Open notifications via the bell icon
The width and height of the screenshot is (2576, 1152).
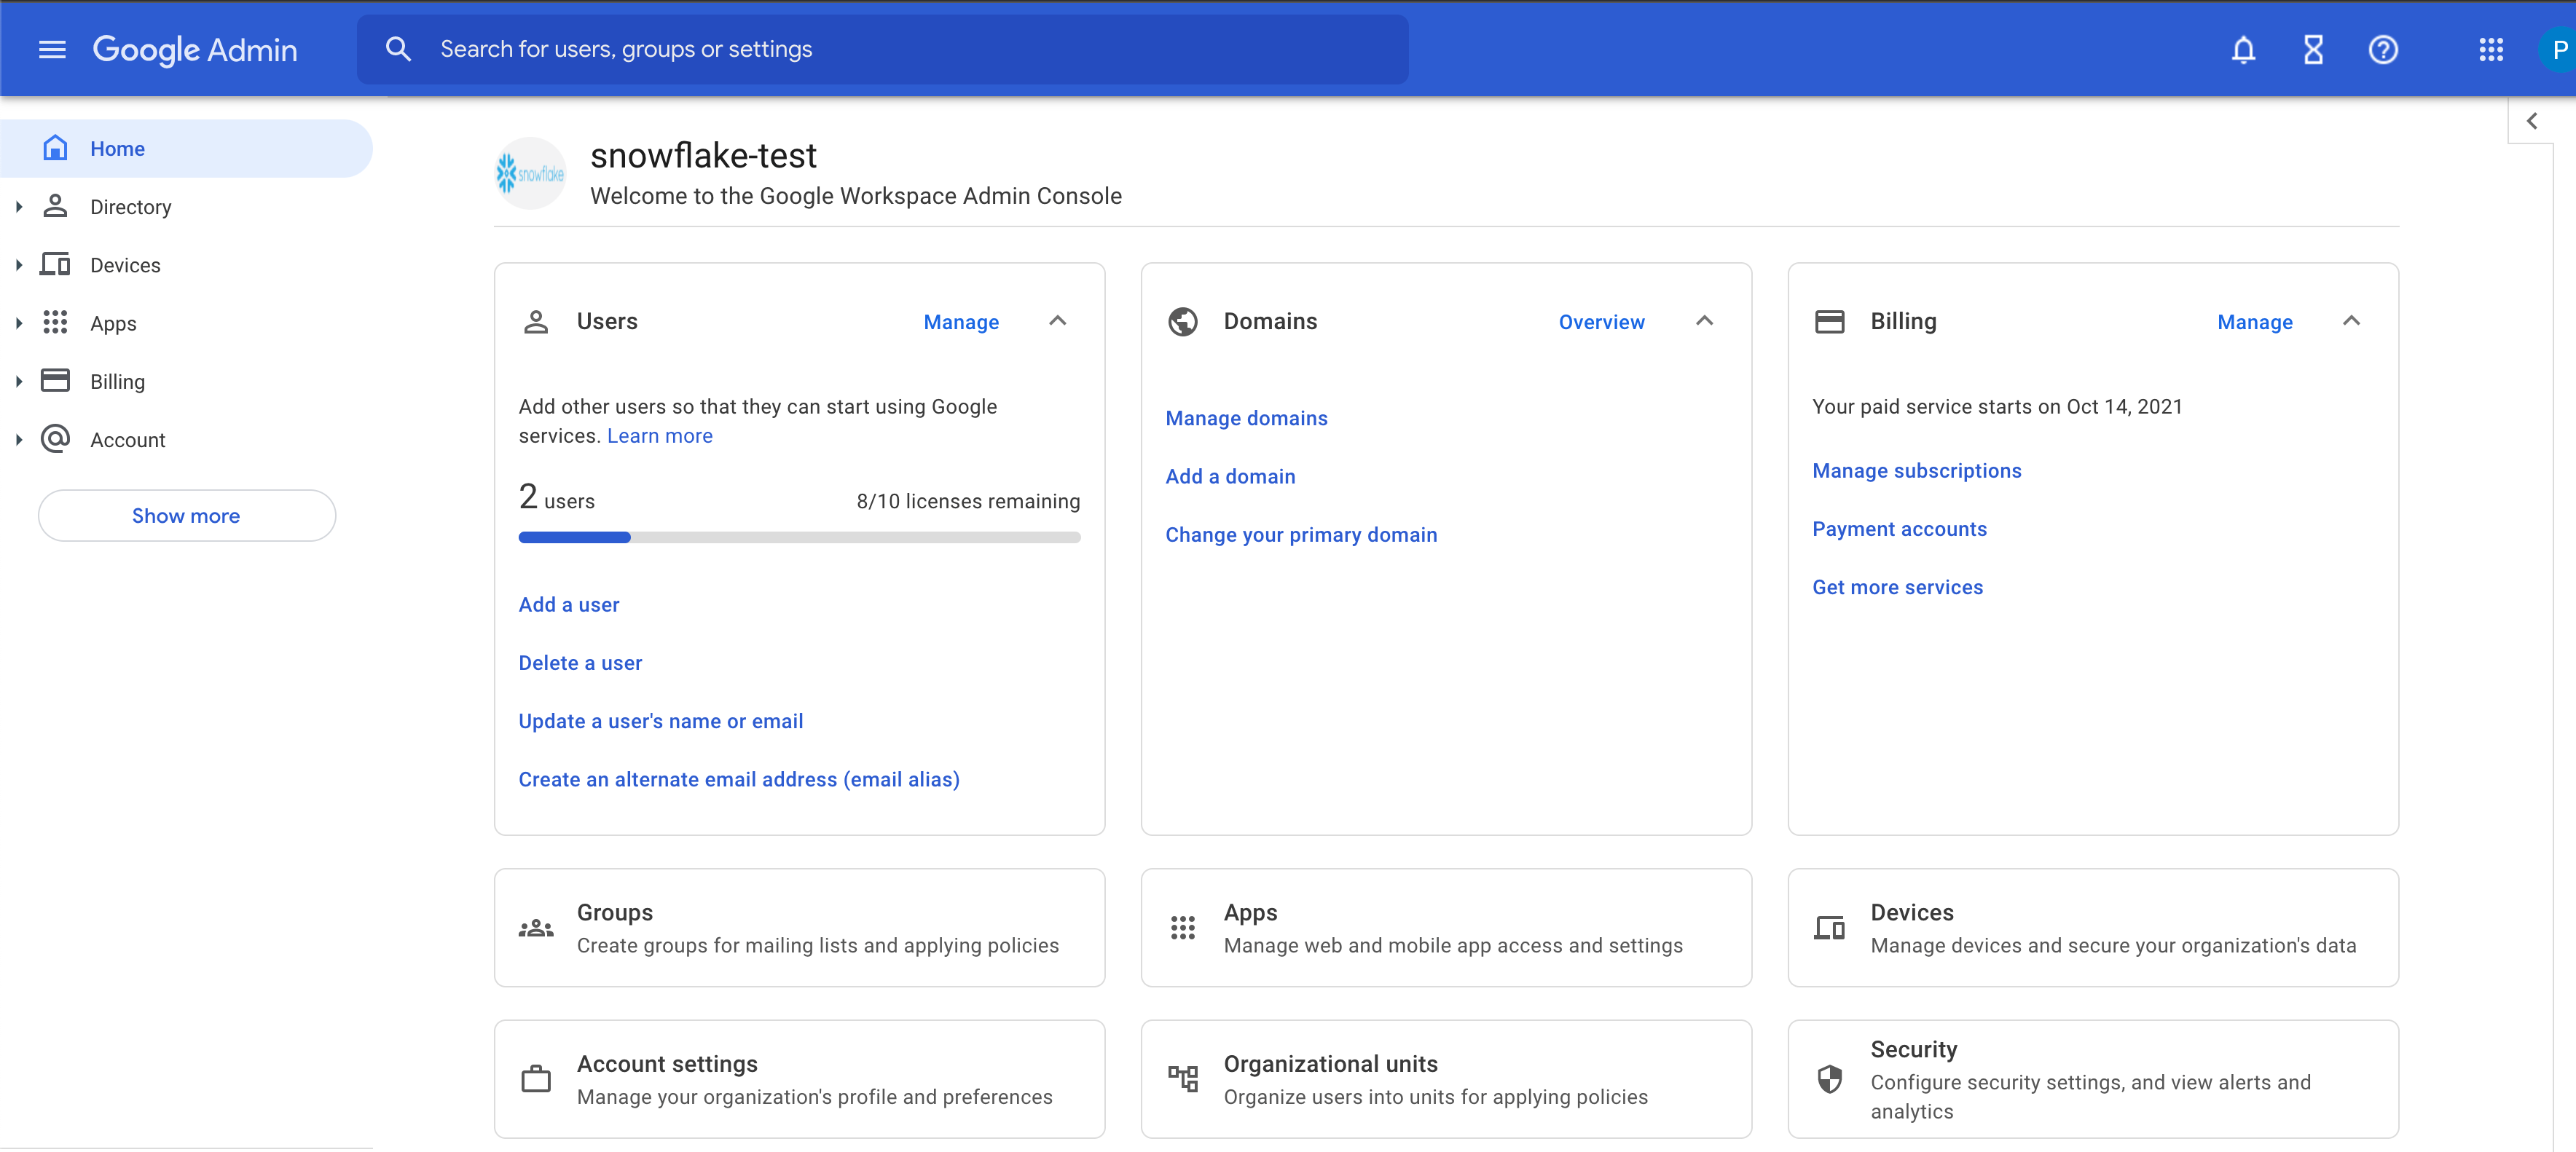click(x=2243, y=49)
